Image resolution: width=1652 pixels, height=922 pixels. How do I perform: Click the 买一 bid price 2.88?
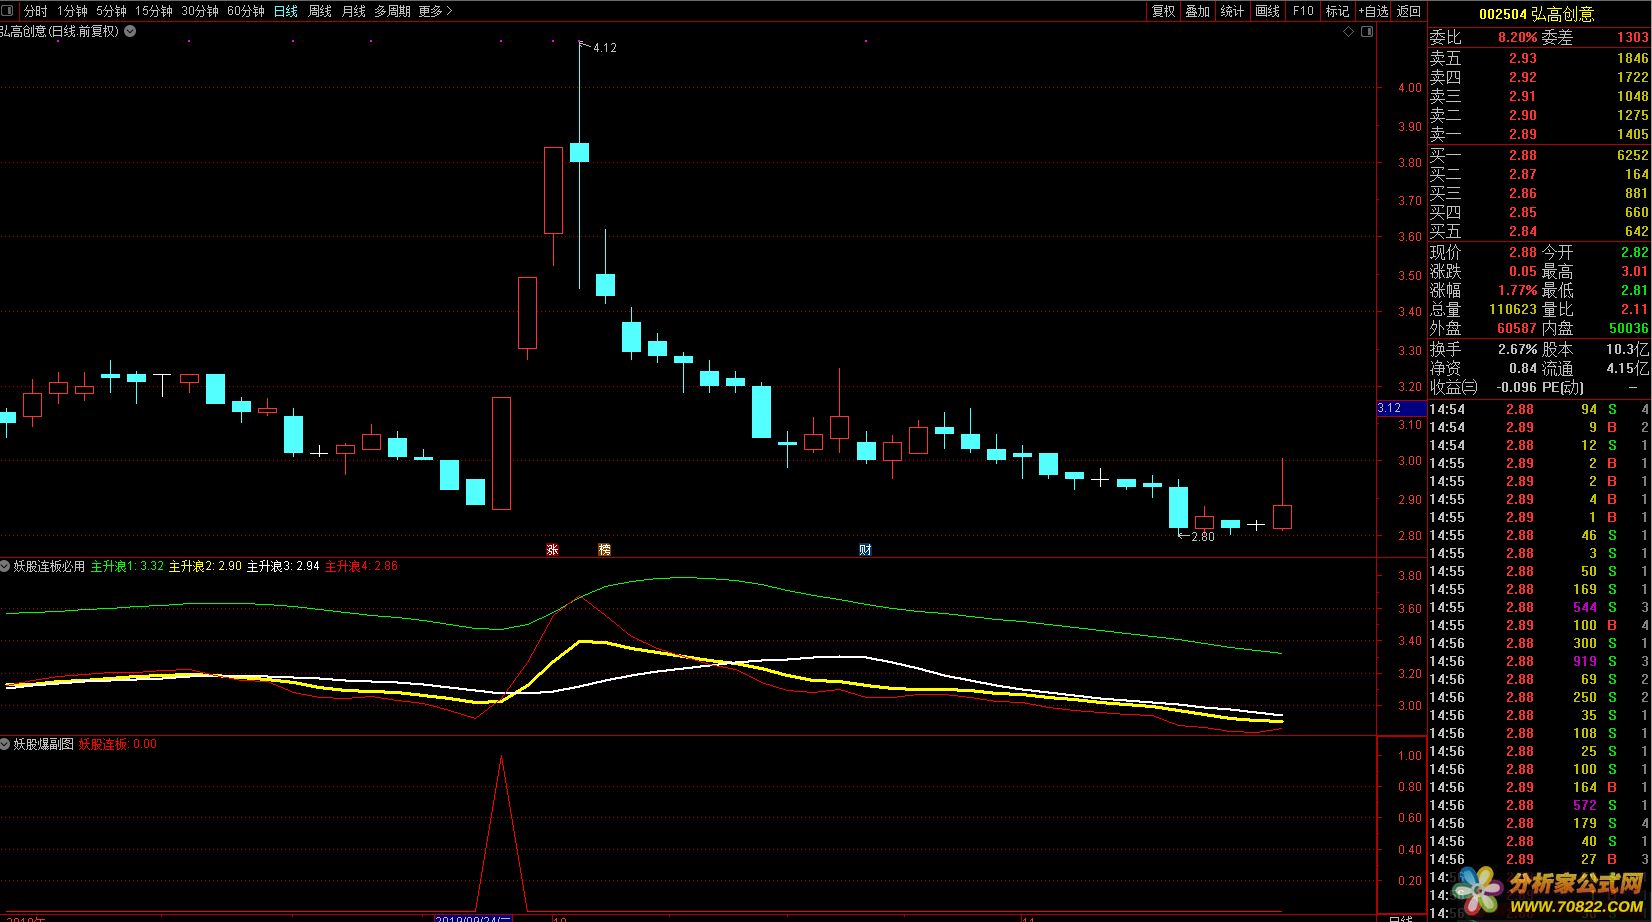point(1523,155)
